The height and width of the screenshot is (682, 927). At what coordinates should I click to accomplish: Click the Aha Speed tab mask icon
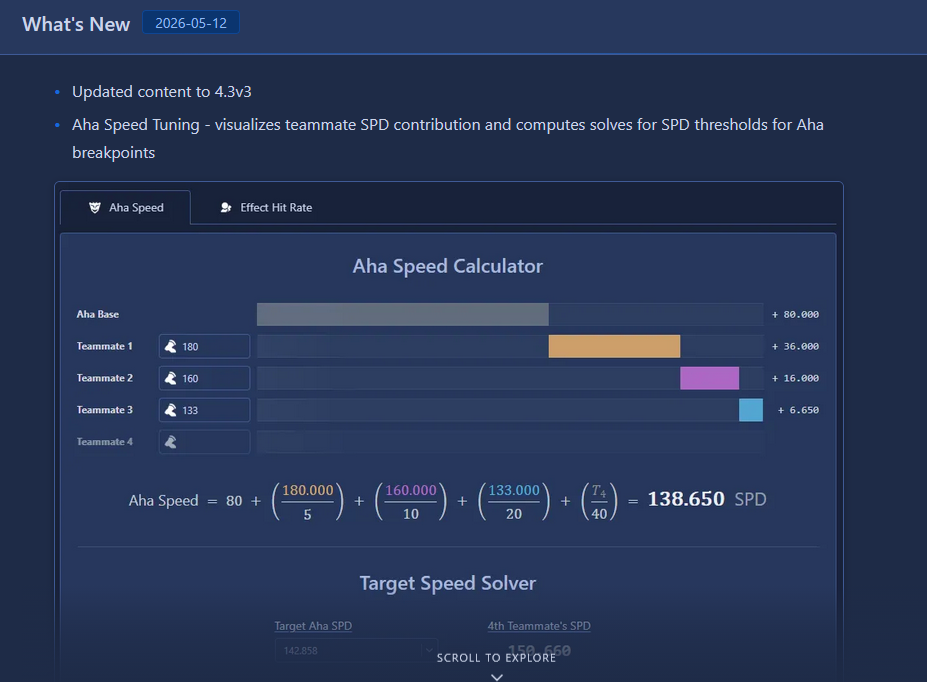coord(95,207)
